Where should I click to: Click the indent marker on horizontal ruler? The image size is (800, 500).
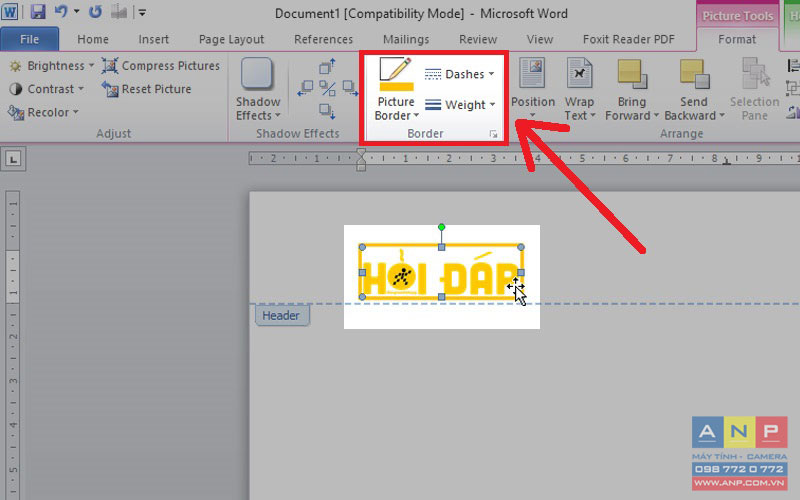point(361,159)
